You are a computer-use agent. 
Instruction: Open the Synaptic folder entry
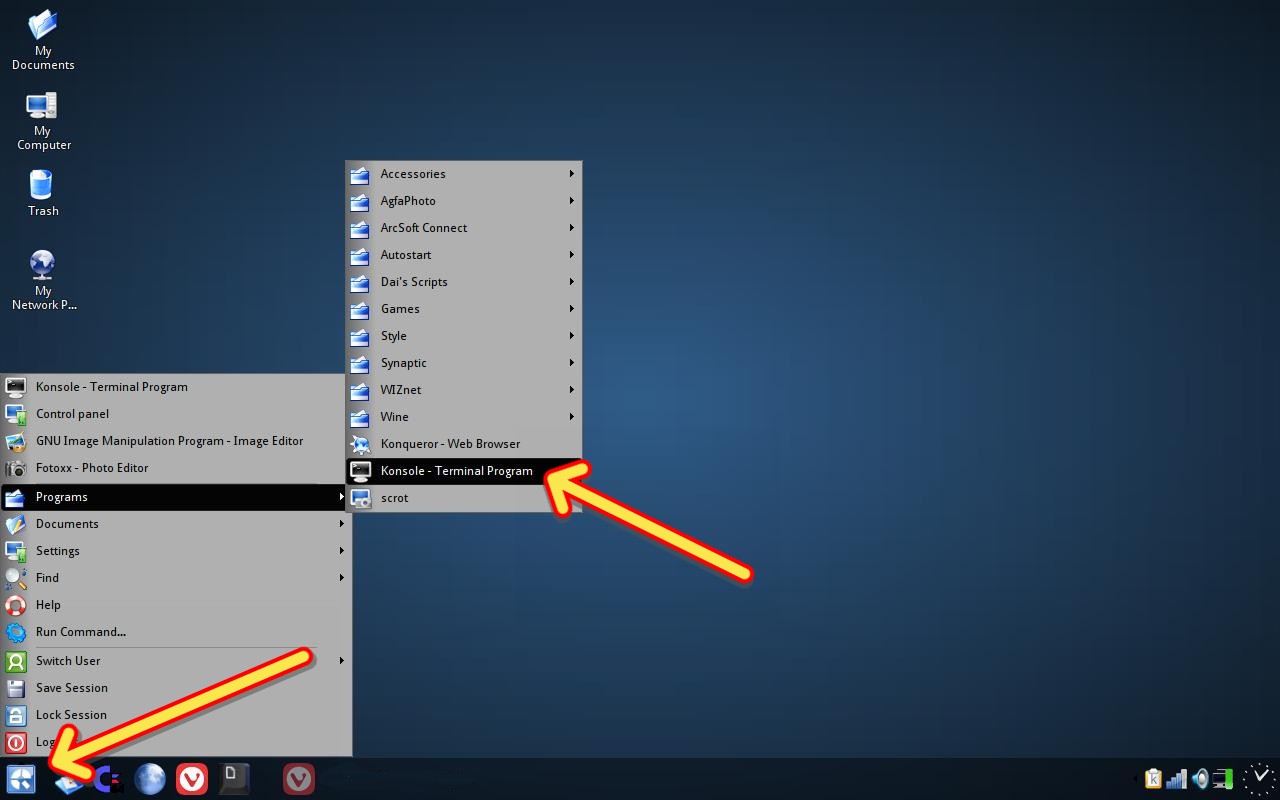[464, 363]
